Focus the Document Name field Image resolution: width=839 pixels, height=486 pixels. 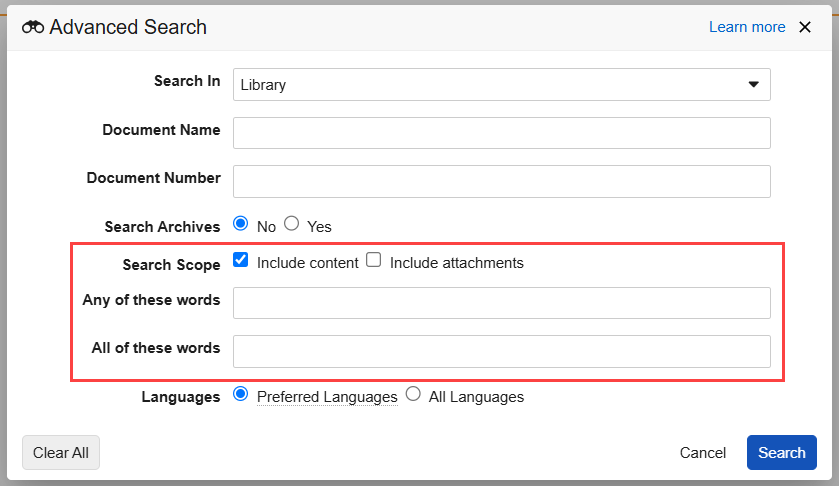point(501,133)
